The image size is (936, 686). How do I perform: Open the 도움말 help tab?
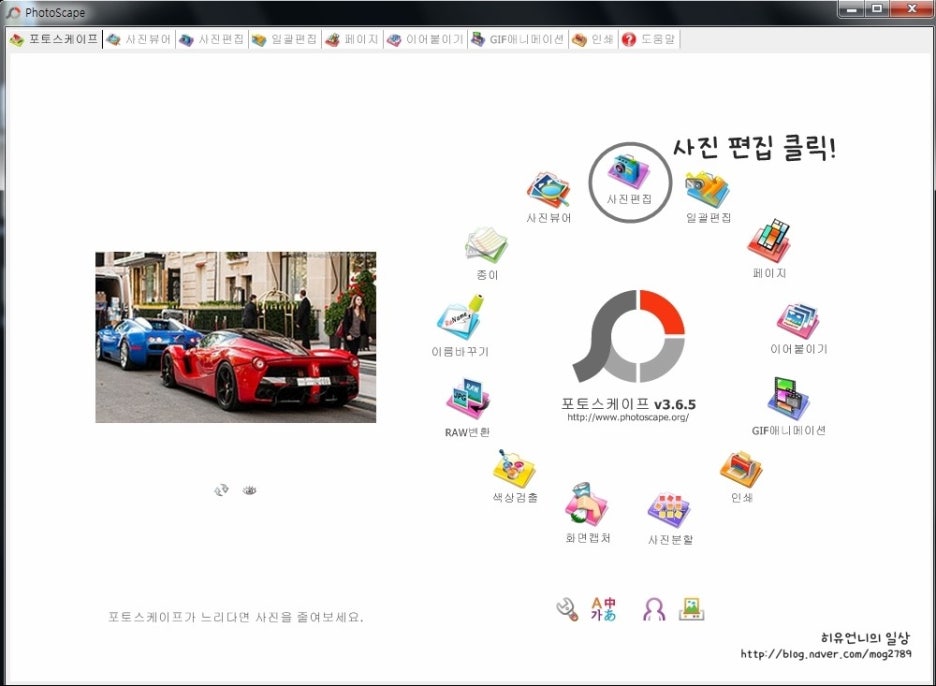[648, 39]
